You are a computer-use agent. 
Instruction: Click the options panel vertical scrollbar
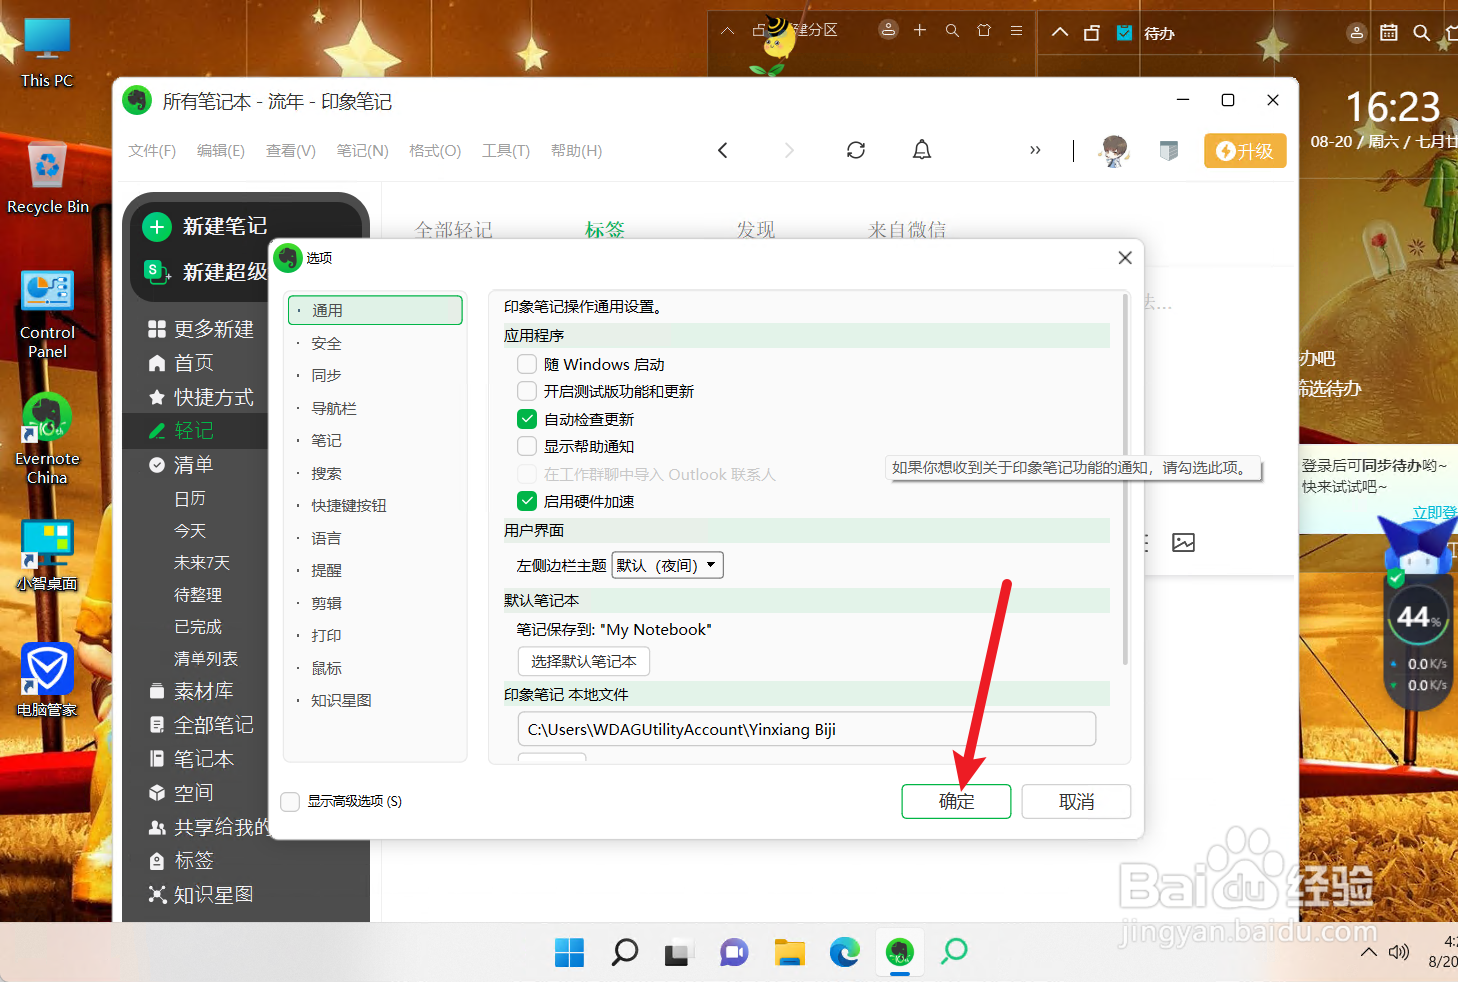pos(1125,480)
